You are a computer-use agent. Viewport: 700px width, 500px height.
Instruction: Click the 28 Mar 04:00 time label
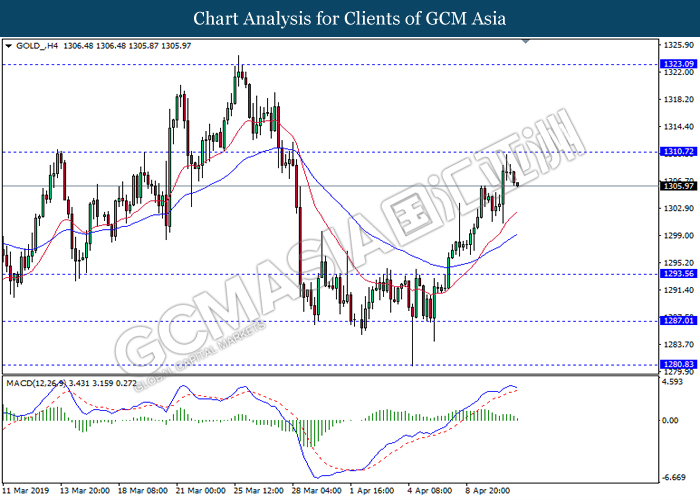317,491
